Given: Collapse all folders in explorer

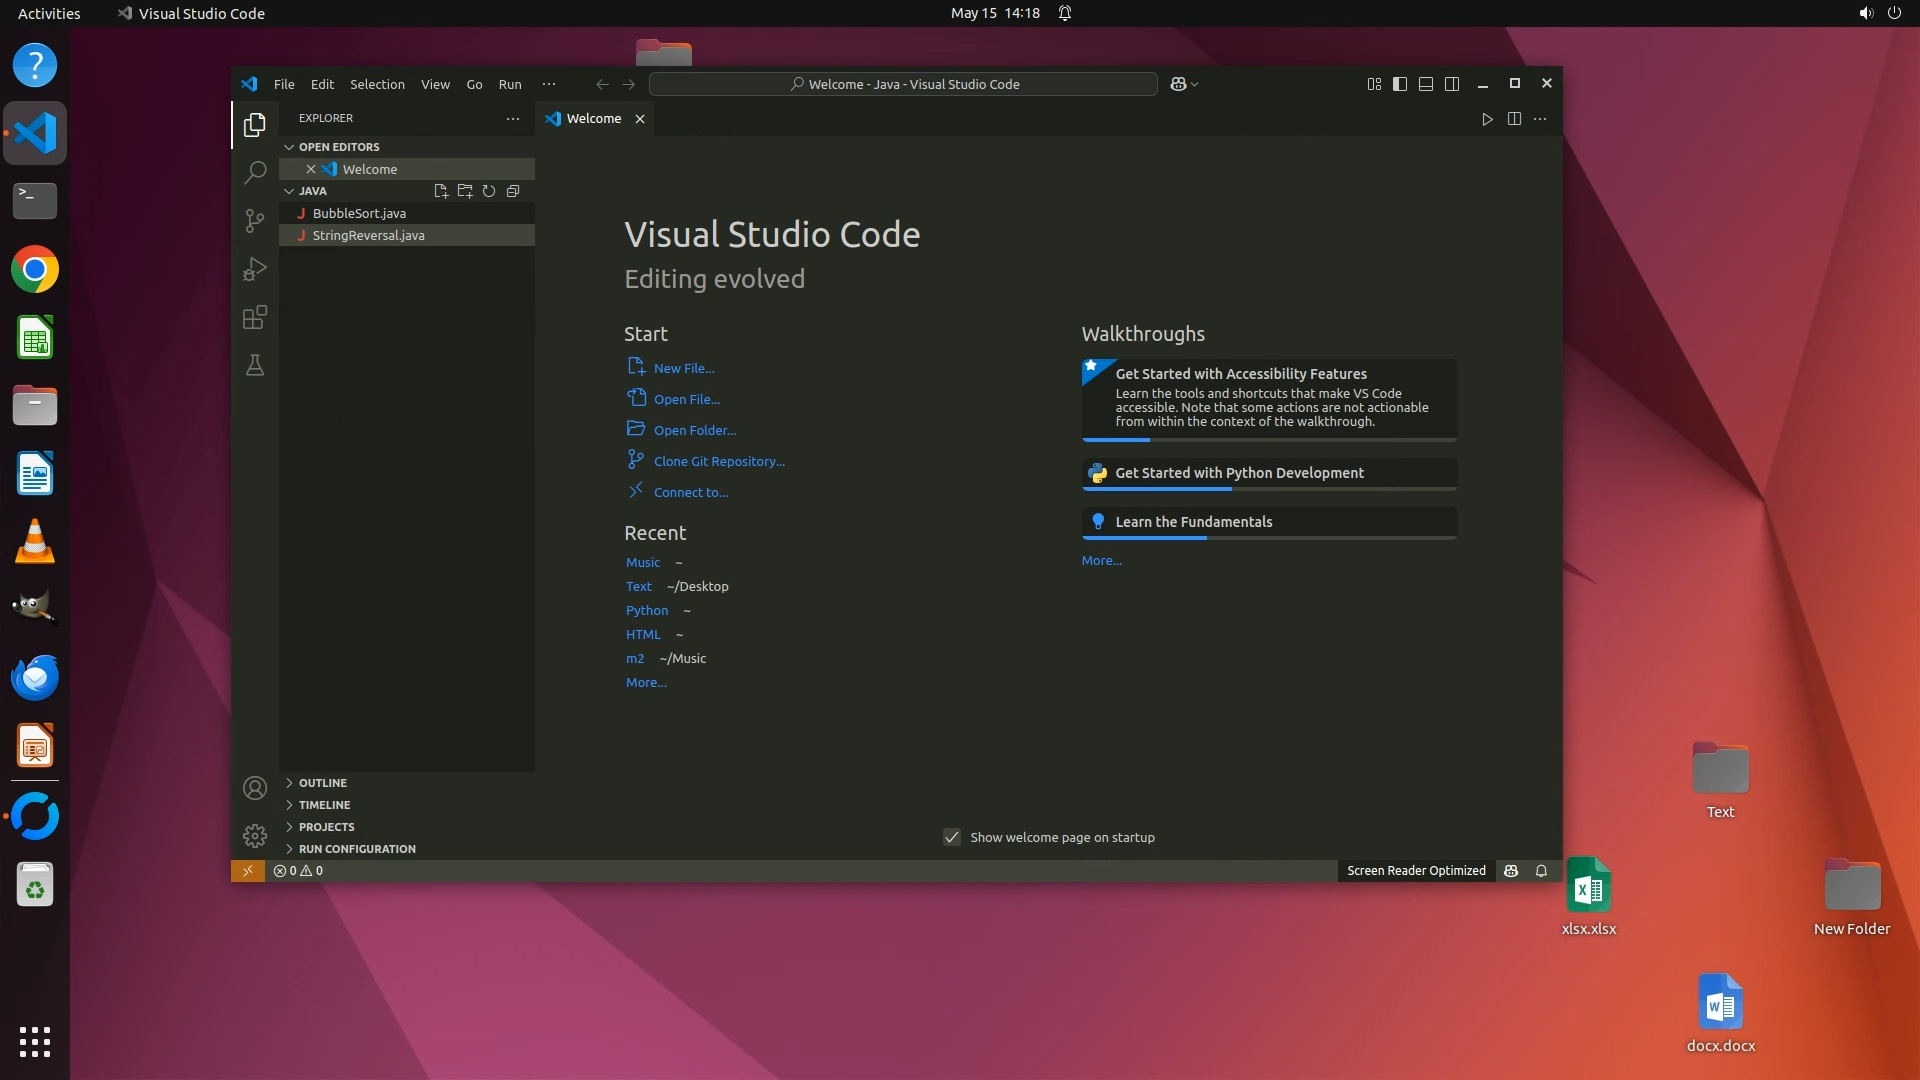Looking at the screenshot, I should pyautogui.click(x=513, y=191).
